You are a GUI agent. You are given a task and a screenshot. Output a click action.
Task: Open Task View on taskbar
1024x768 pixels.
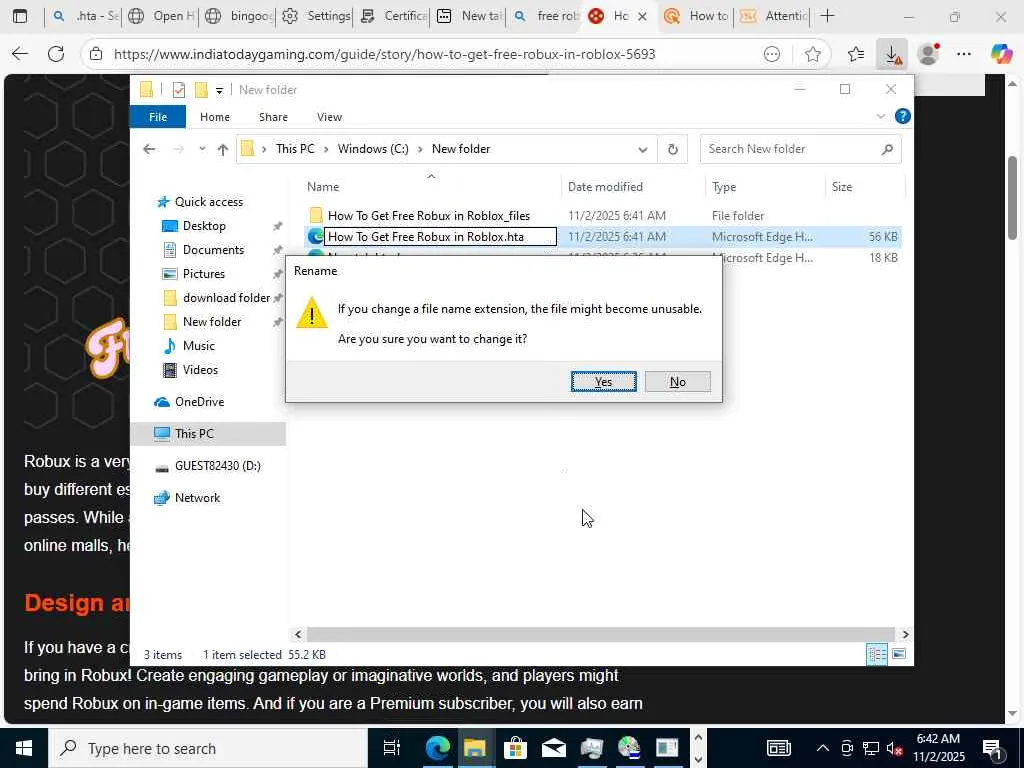[391, 748]
